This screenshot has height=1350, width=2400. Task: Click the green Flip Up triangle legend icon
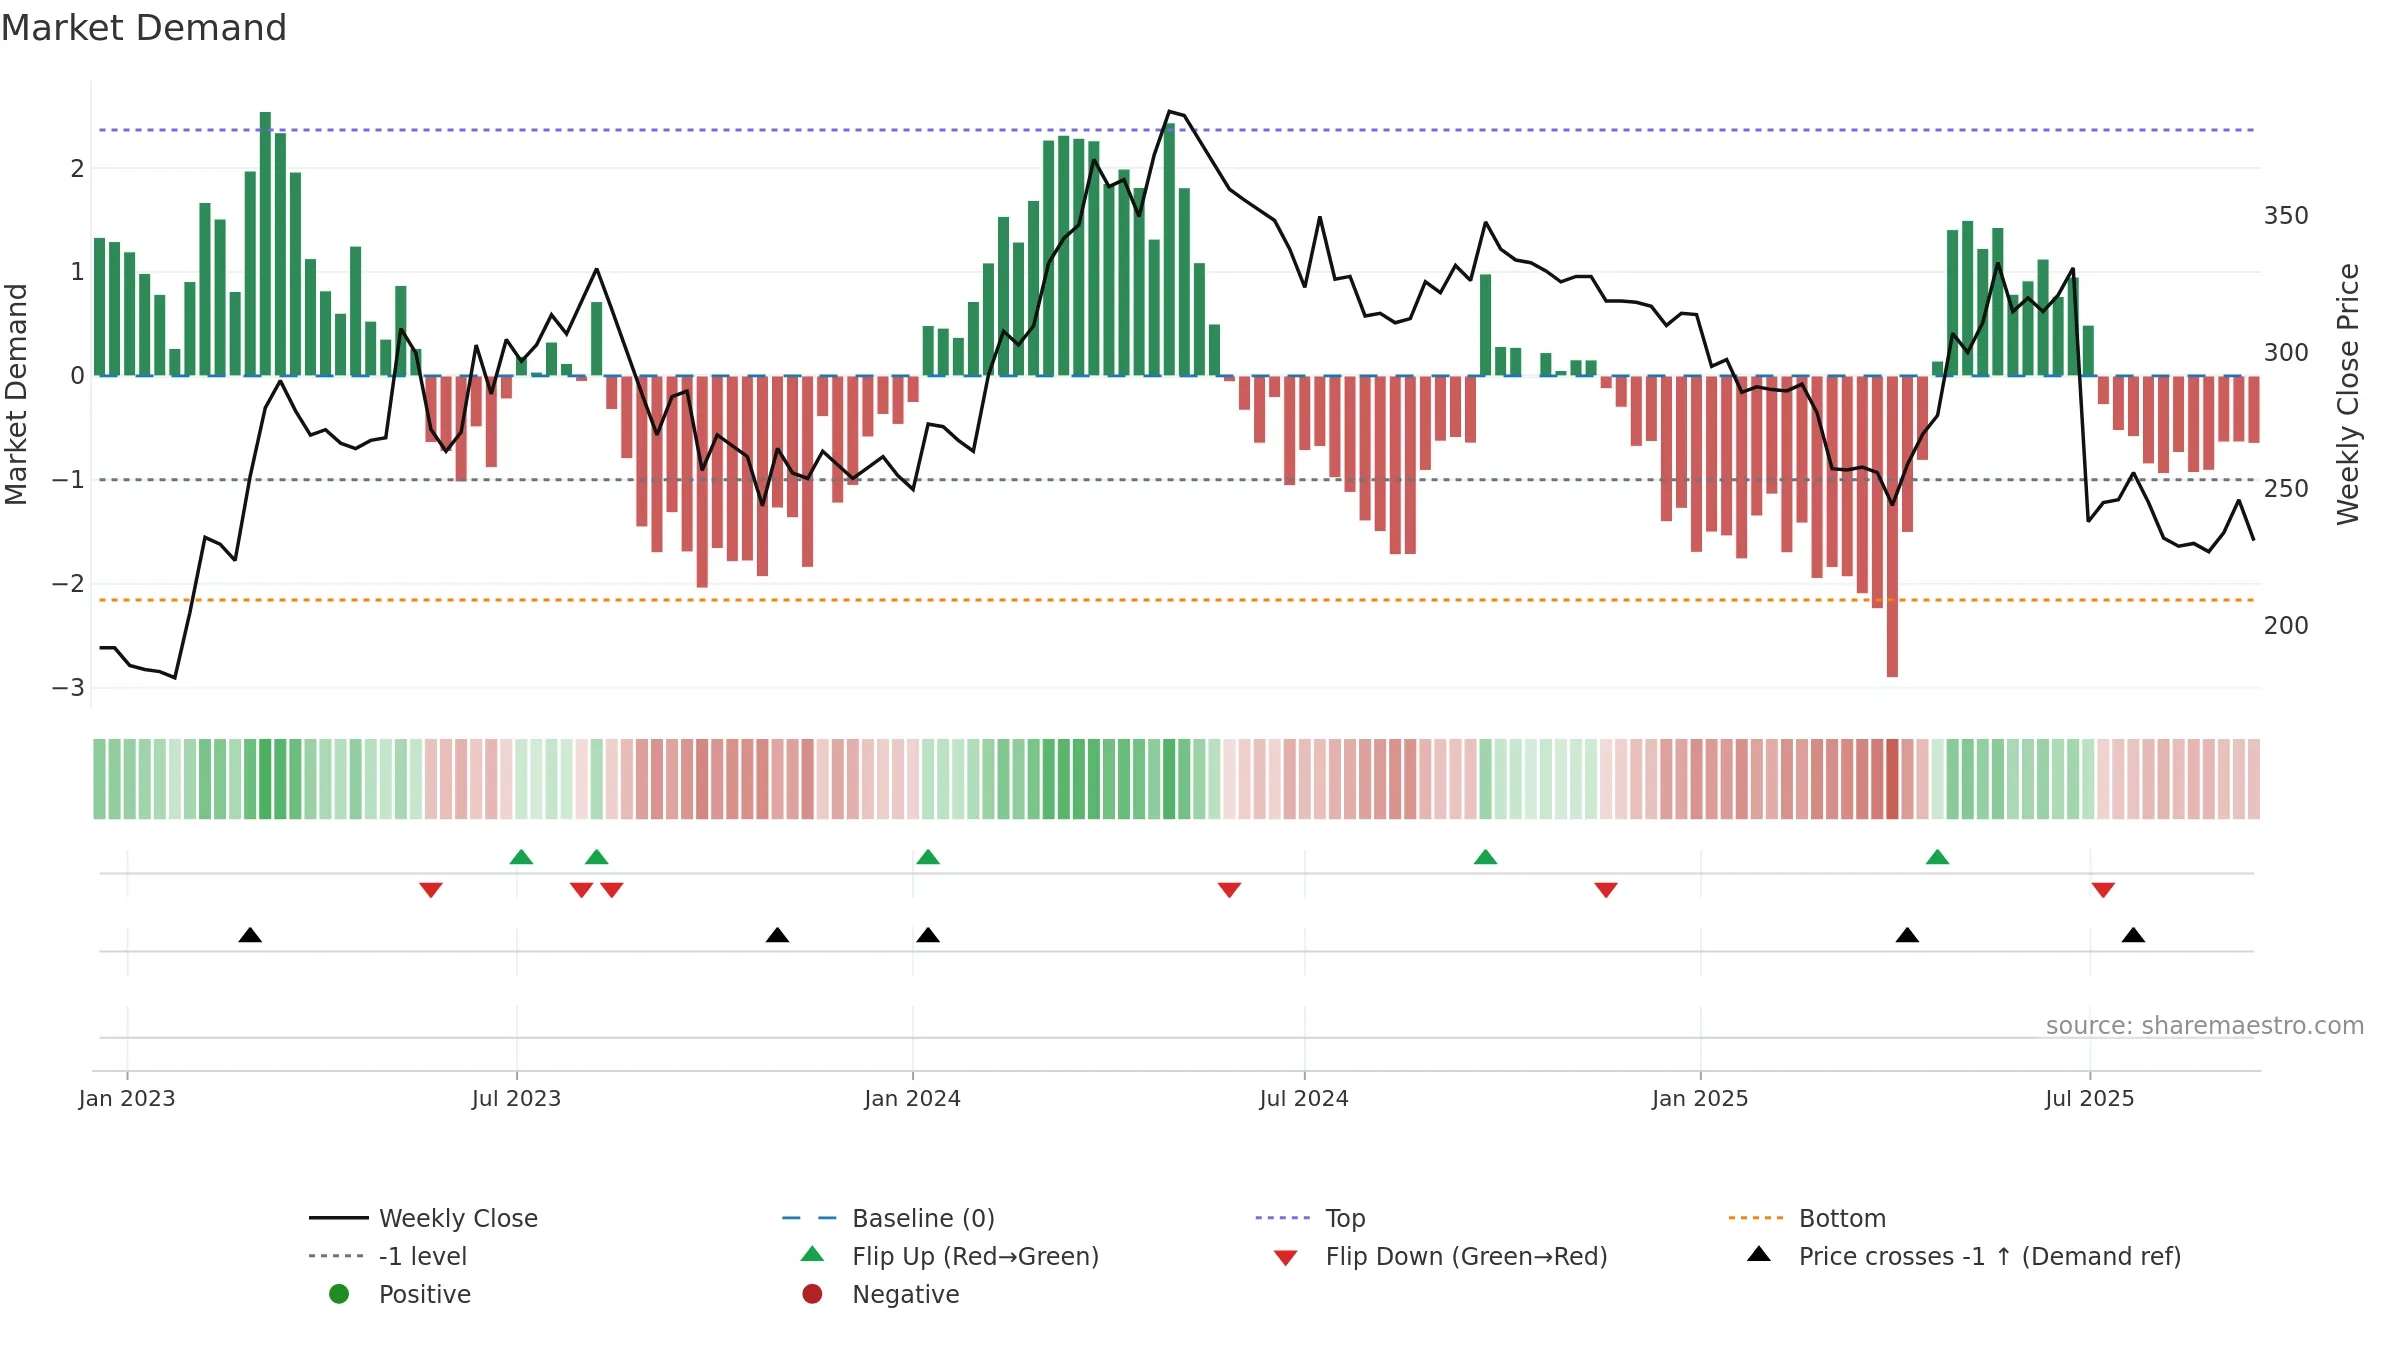813,1254
